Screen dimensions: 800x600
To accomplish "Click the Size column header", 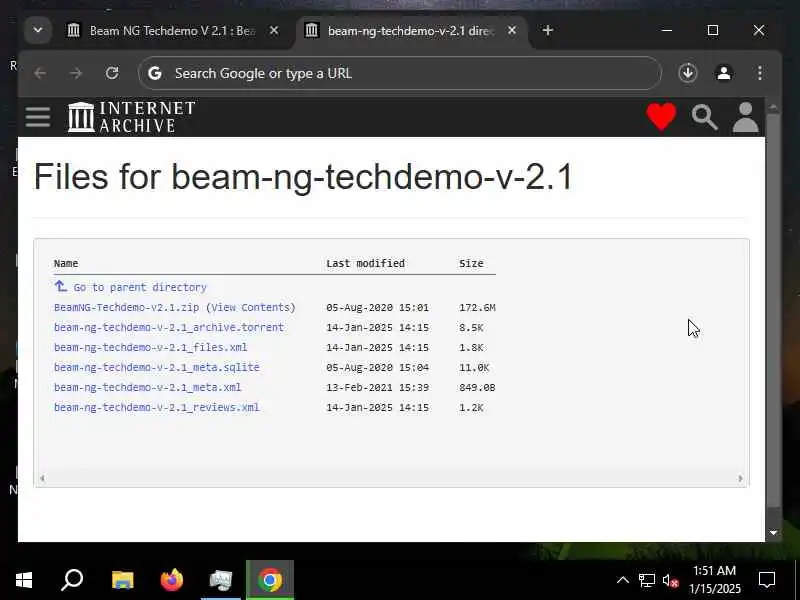I will [471, 263].
